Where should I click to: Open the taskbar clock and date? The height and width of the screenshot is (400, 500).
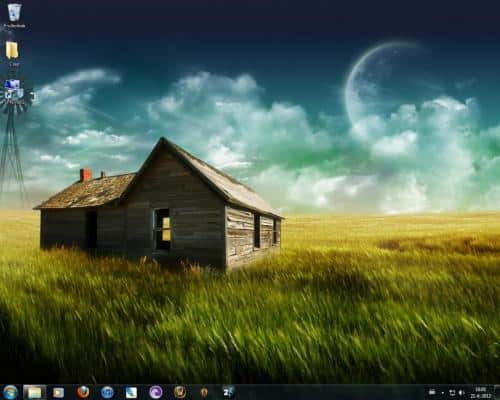480,393
